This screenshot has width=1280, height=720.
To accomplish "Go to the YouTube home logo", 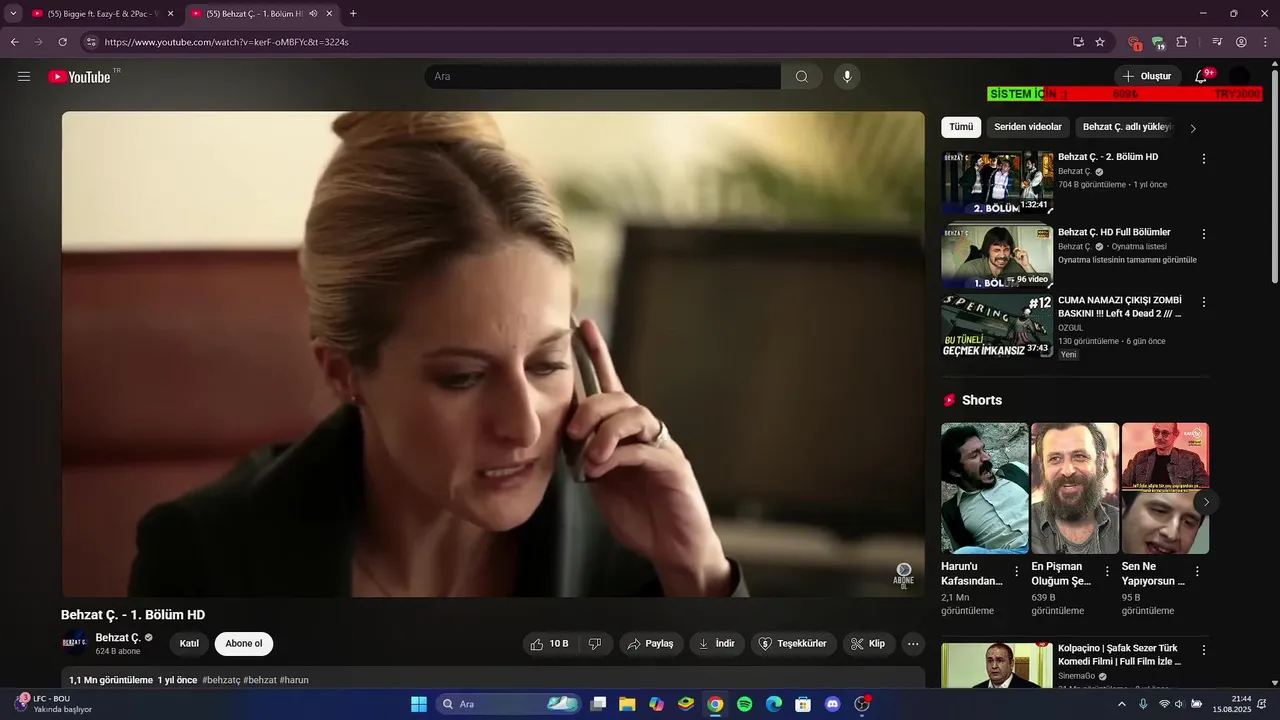I will tap(79, 77).
